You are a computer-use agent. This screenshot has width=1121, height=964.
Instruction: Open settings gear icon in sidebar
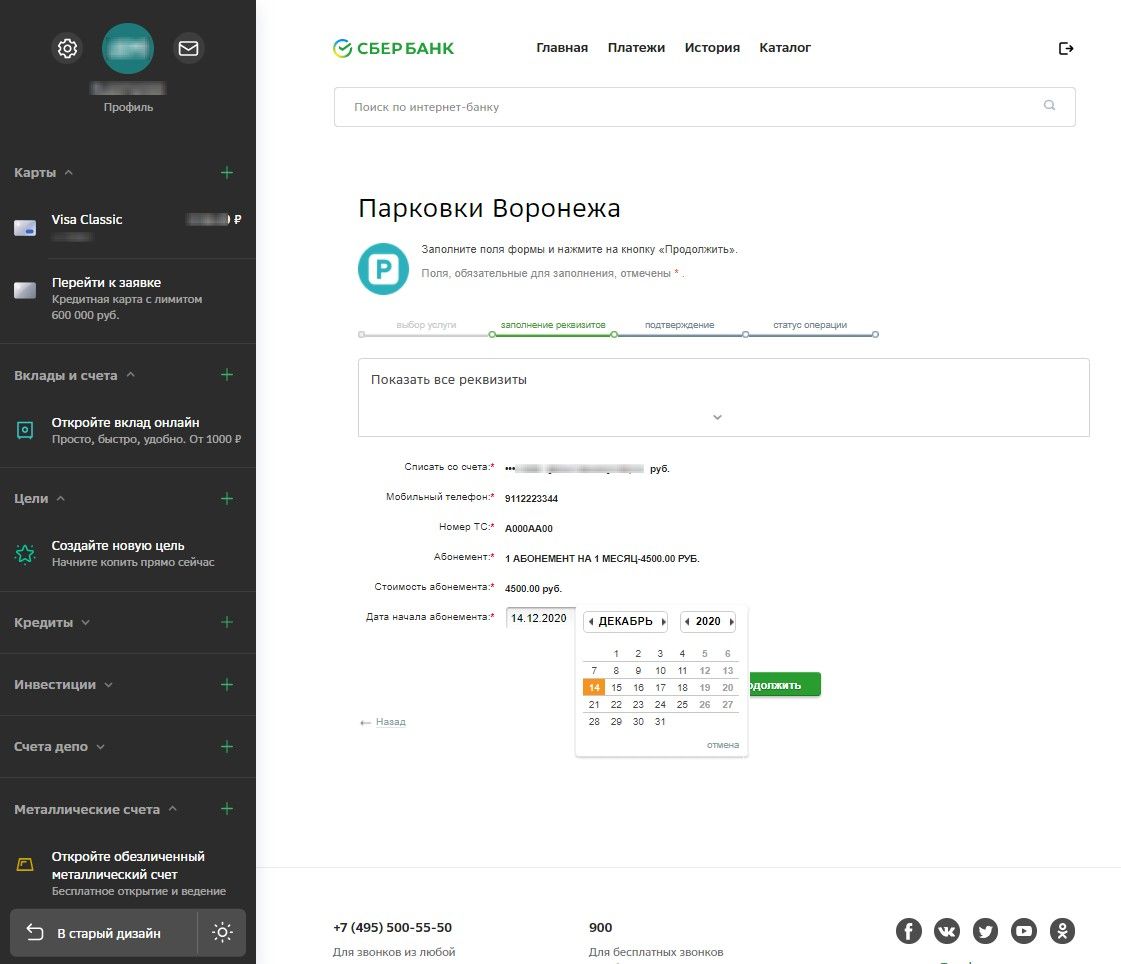pyautogui.click(x=67, y=49)
